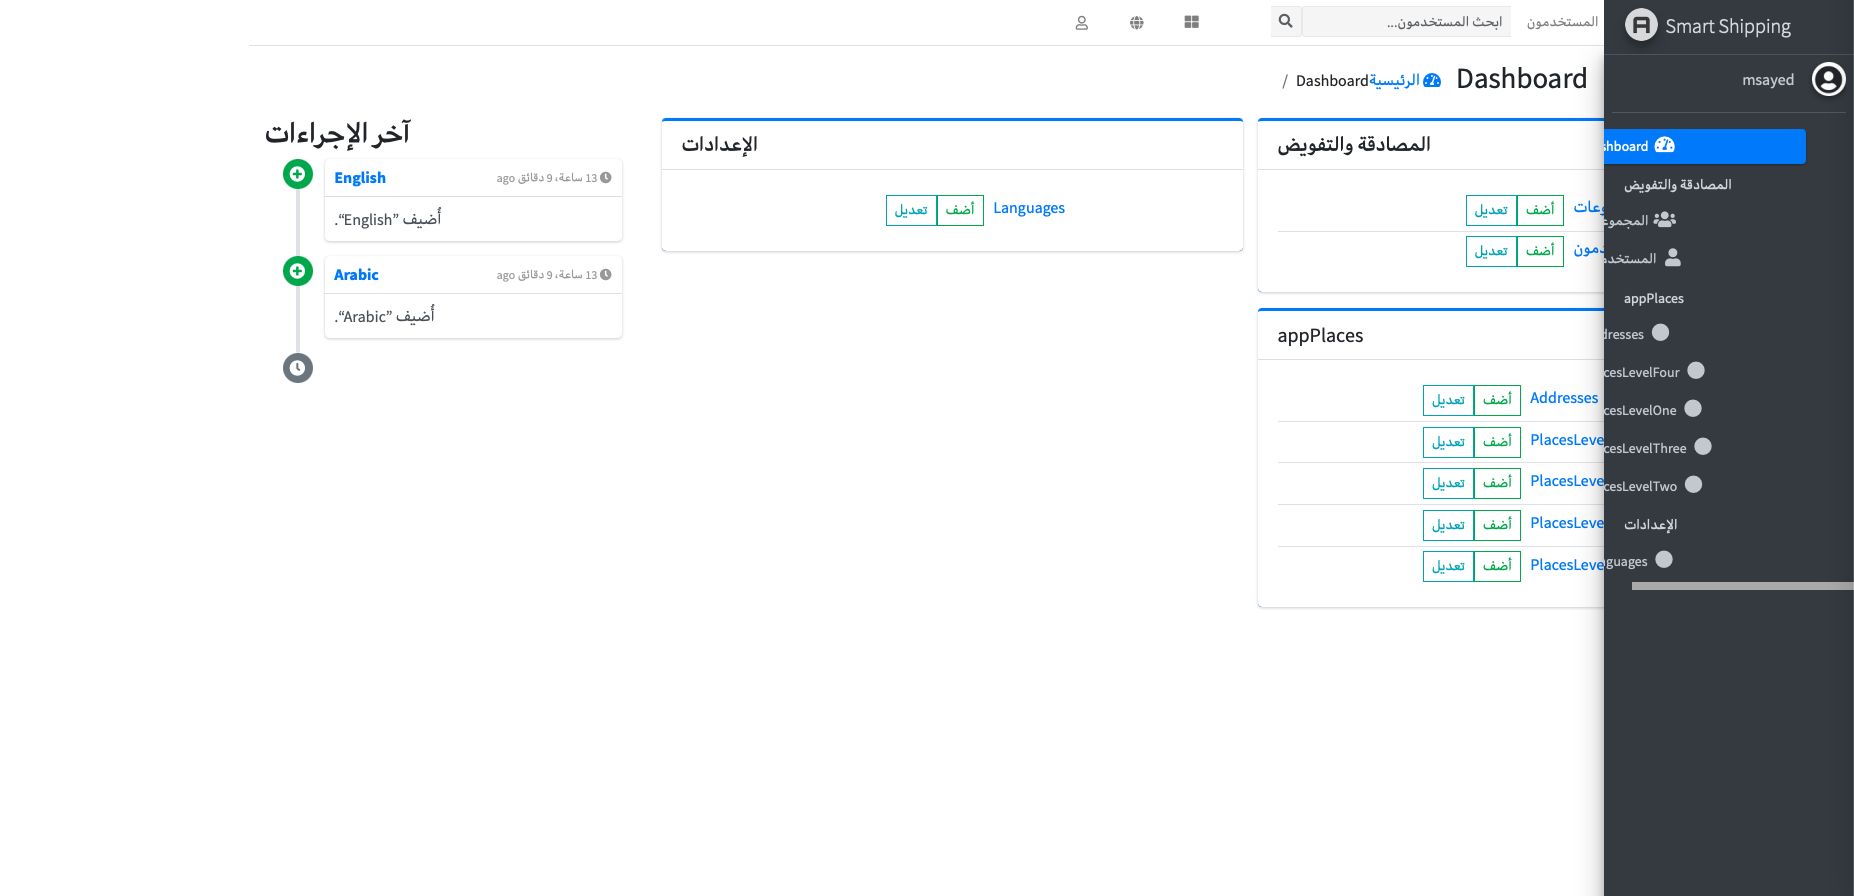
Task: Click المصادقة والتفويض header in sidebar
Action: (x=1677, y=185)
